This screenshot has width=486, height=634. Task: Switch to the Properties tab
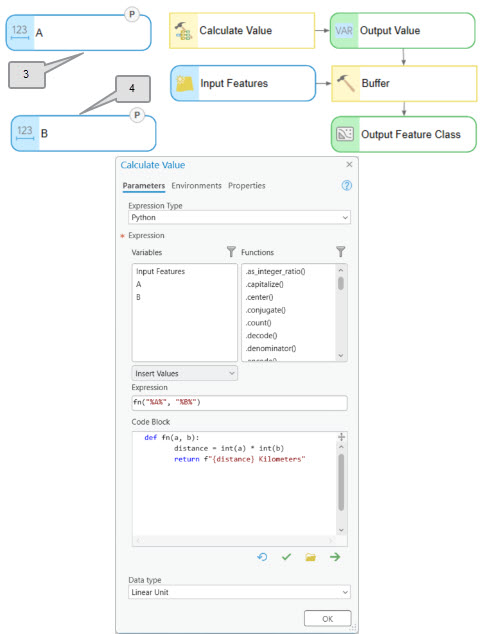247,186
